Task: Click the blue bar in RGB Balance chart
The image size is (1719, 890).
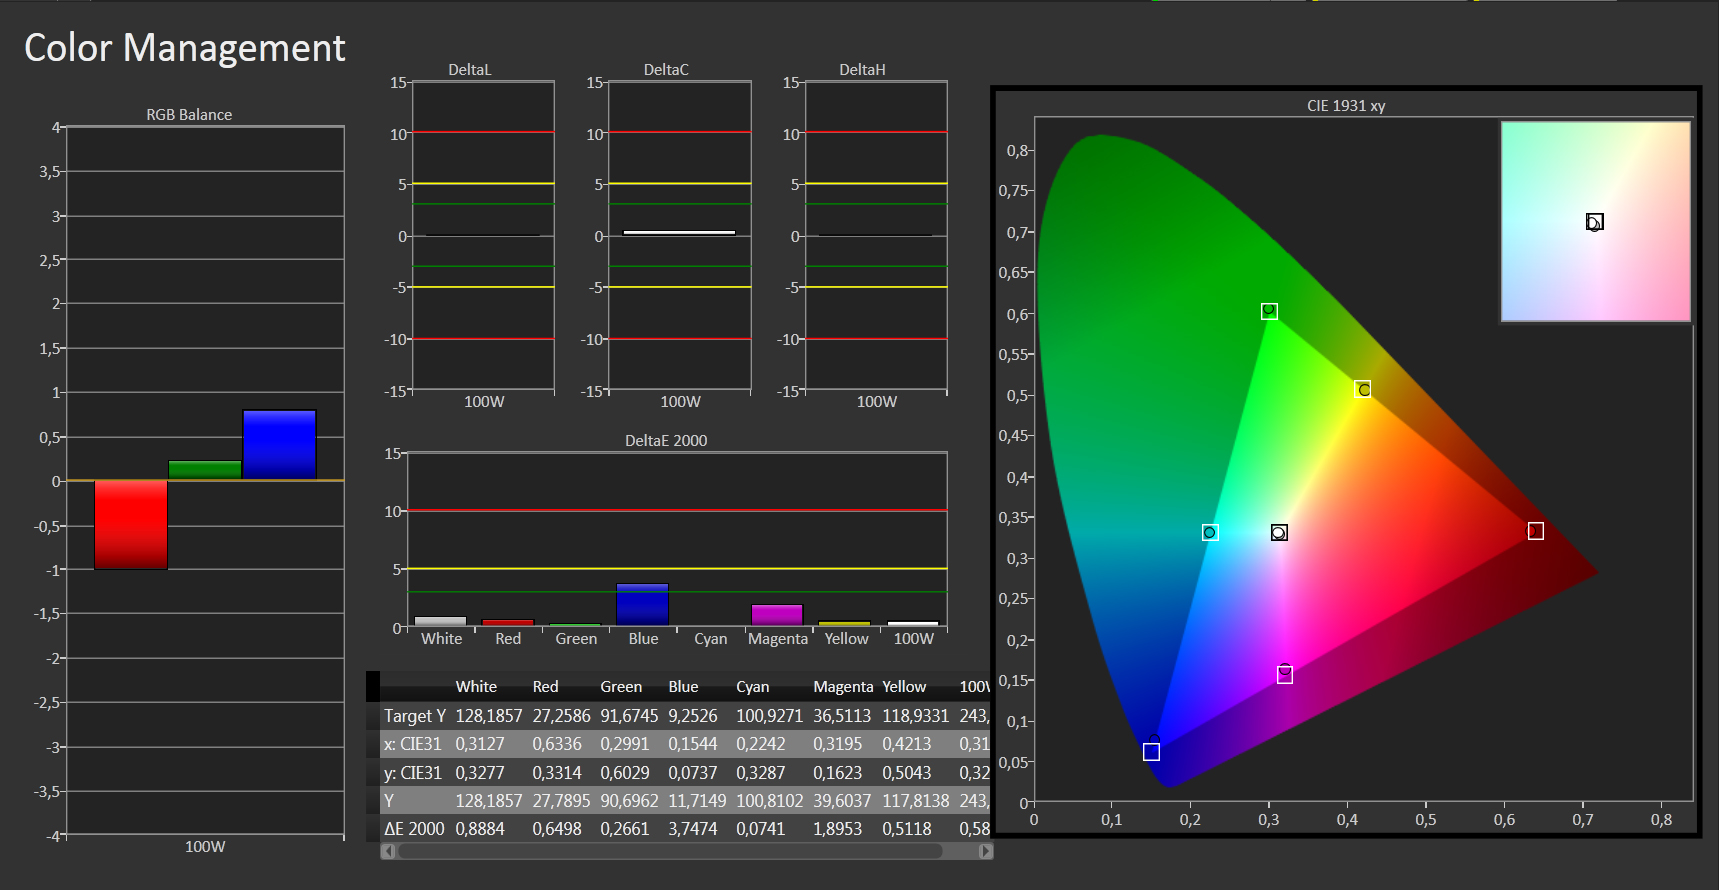Action: [x=279, y=445]
